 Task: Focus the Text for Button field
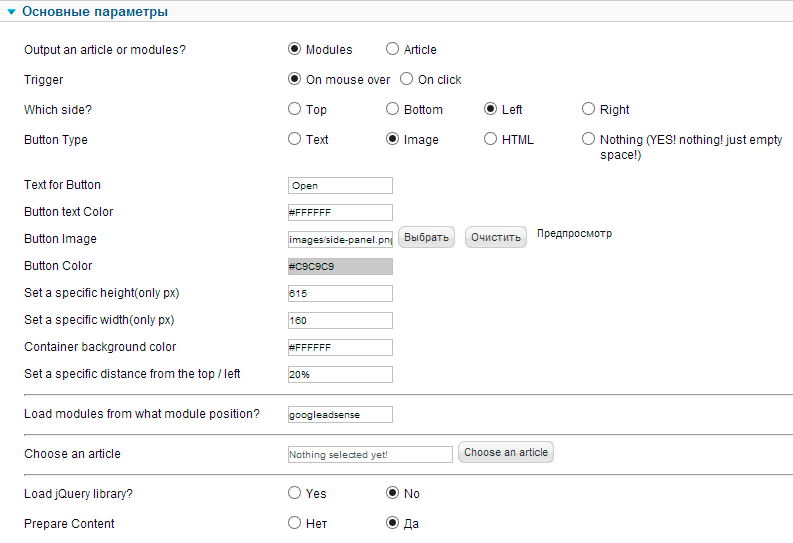coord(340,186)
